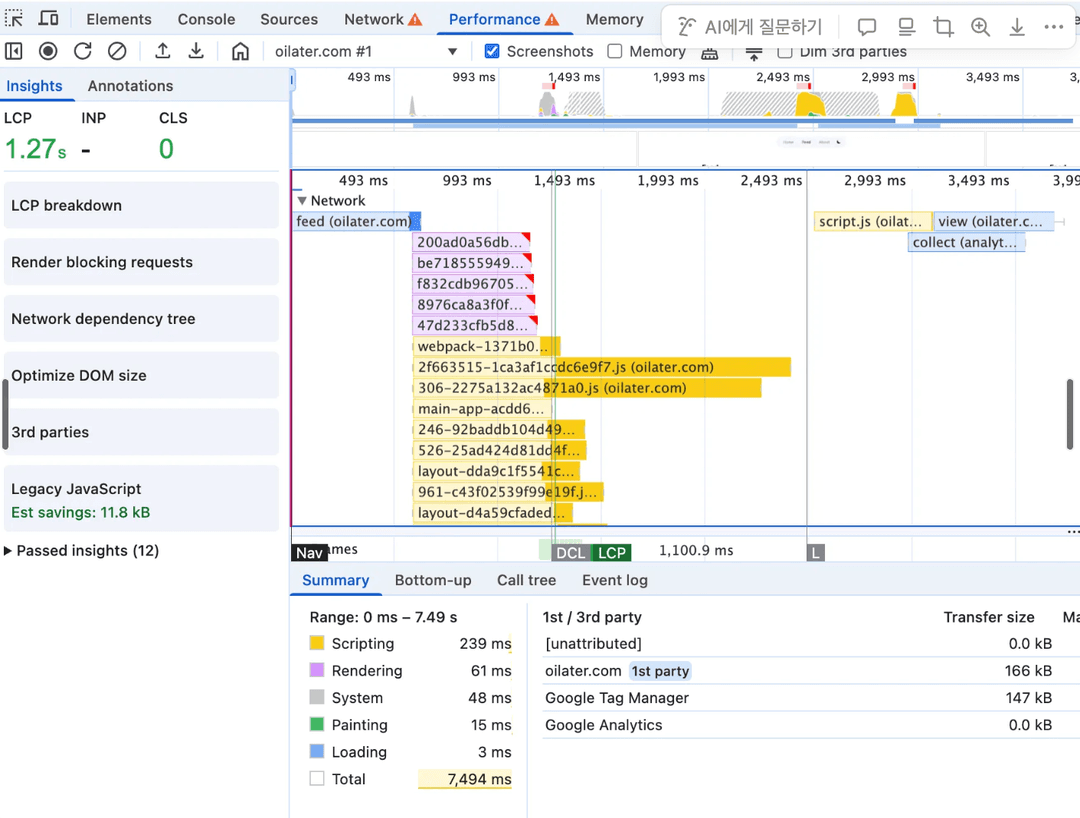The width and height of the screenshot is (1080, 818).
Task: Open the Render blocking requests insight
Action: click(141, 262)
